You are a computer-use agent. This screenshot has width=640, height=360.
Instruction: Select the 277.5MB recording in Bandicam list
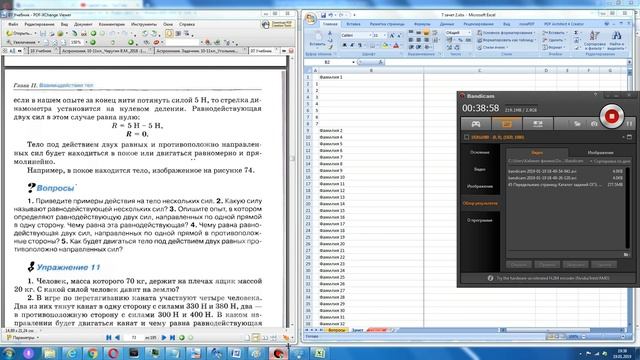coord(565,184)
